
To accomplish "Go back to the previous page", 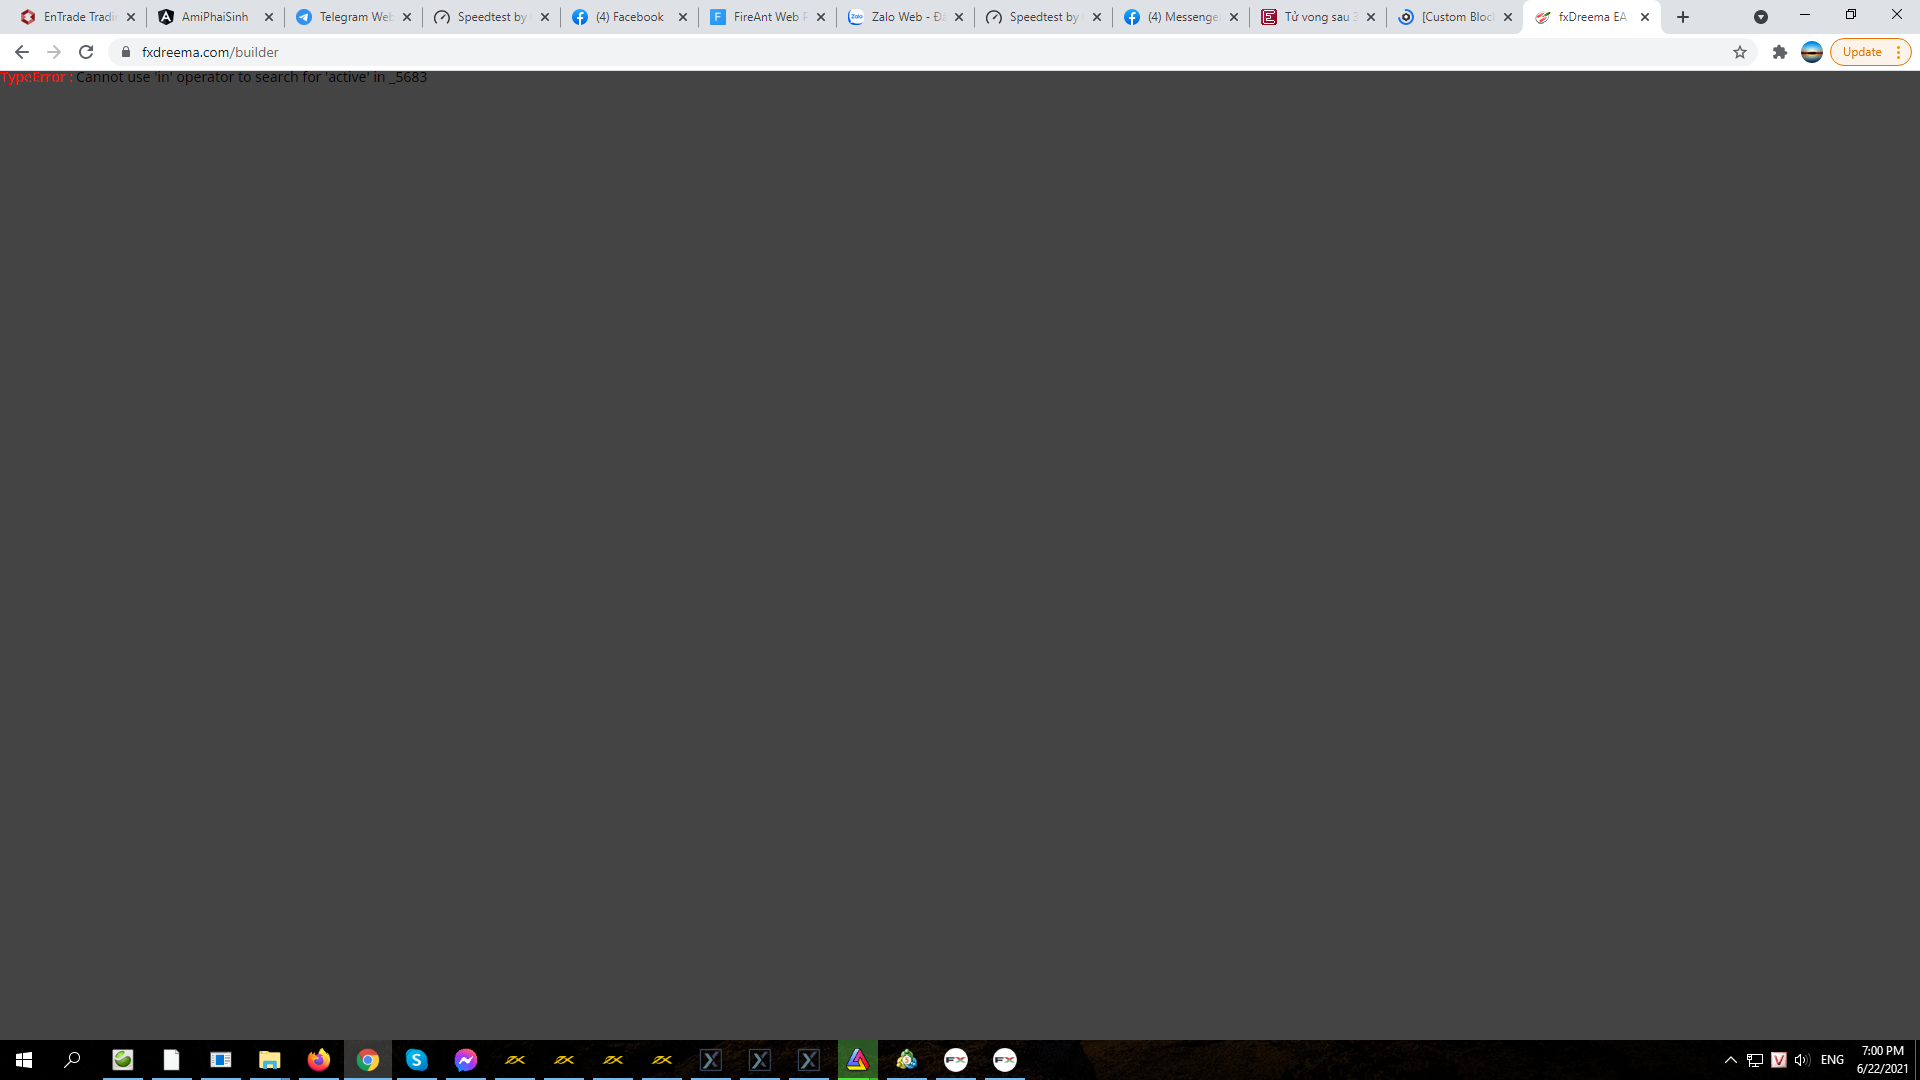I will tap(22, 52).
